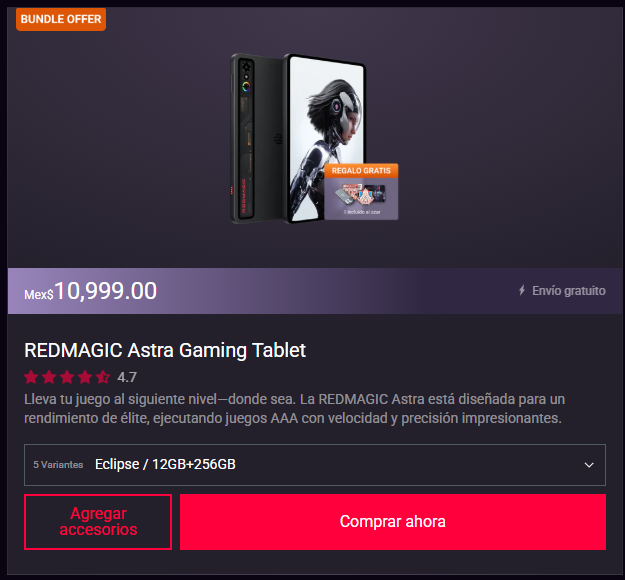Click the half-filled fifth rating star
625x580 pixels.
coord(103,377)
